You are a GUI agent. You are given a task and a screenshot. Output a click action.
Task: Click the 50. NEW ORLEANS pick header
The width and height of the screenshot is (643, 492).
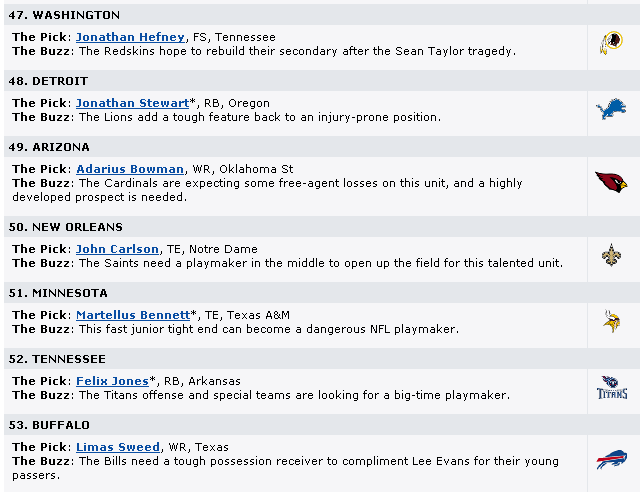[x=65, y=227]
